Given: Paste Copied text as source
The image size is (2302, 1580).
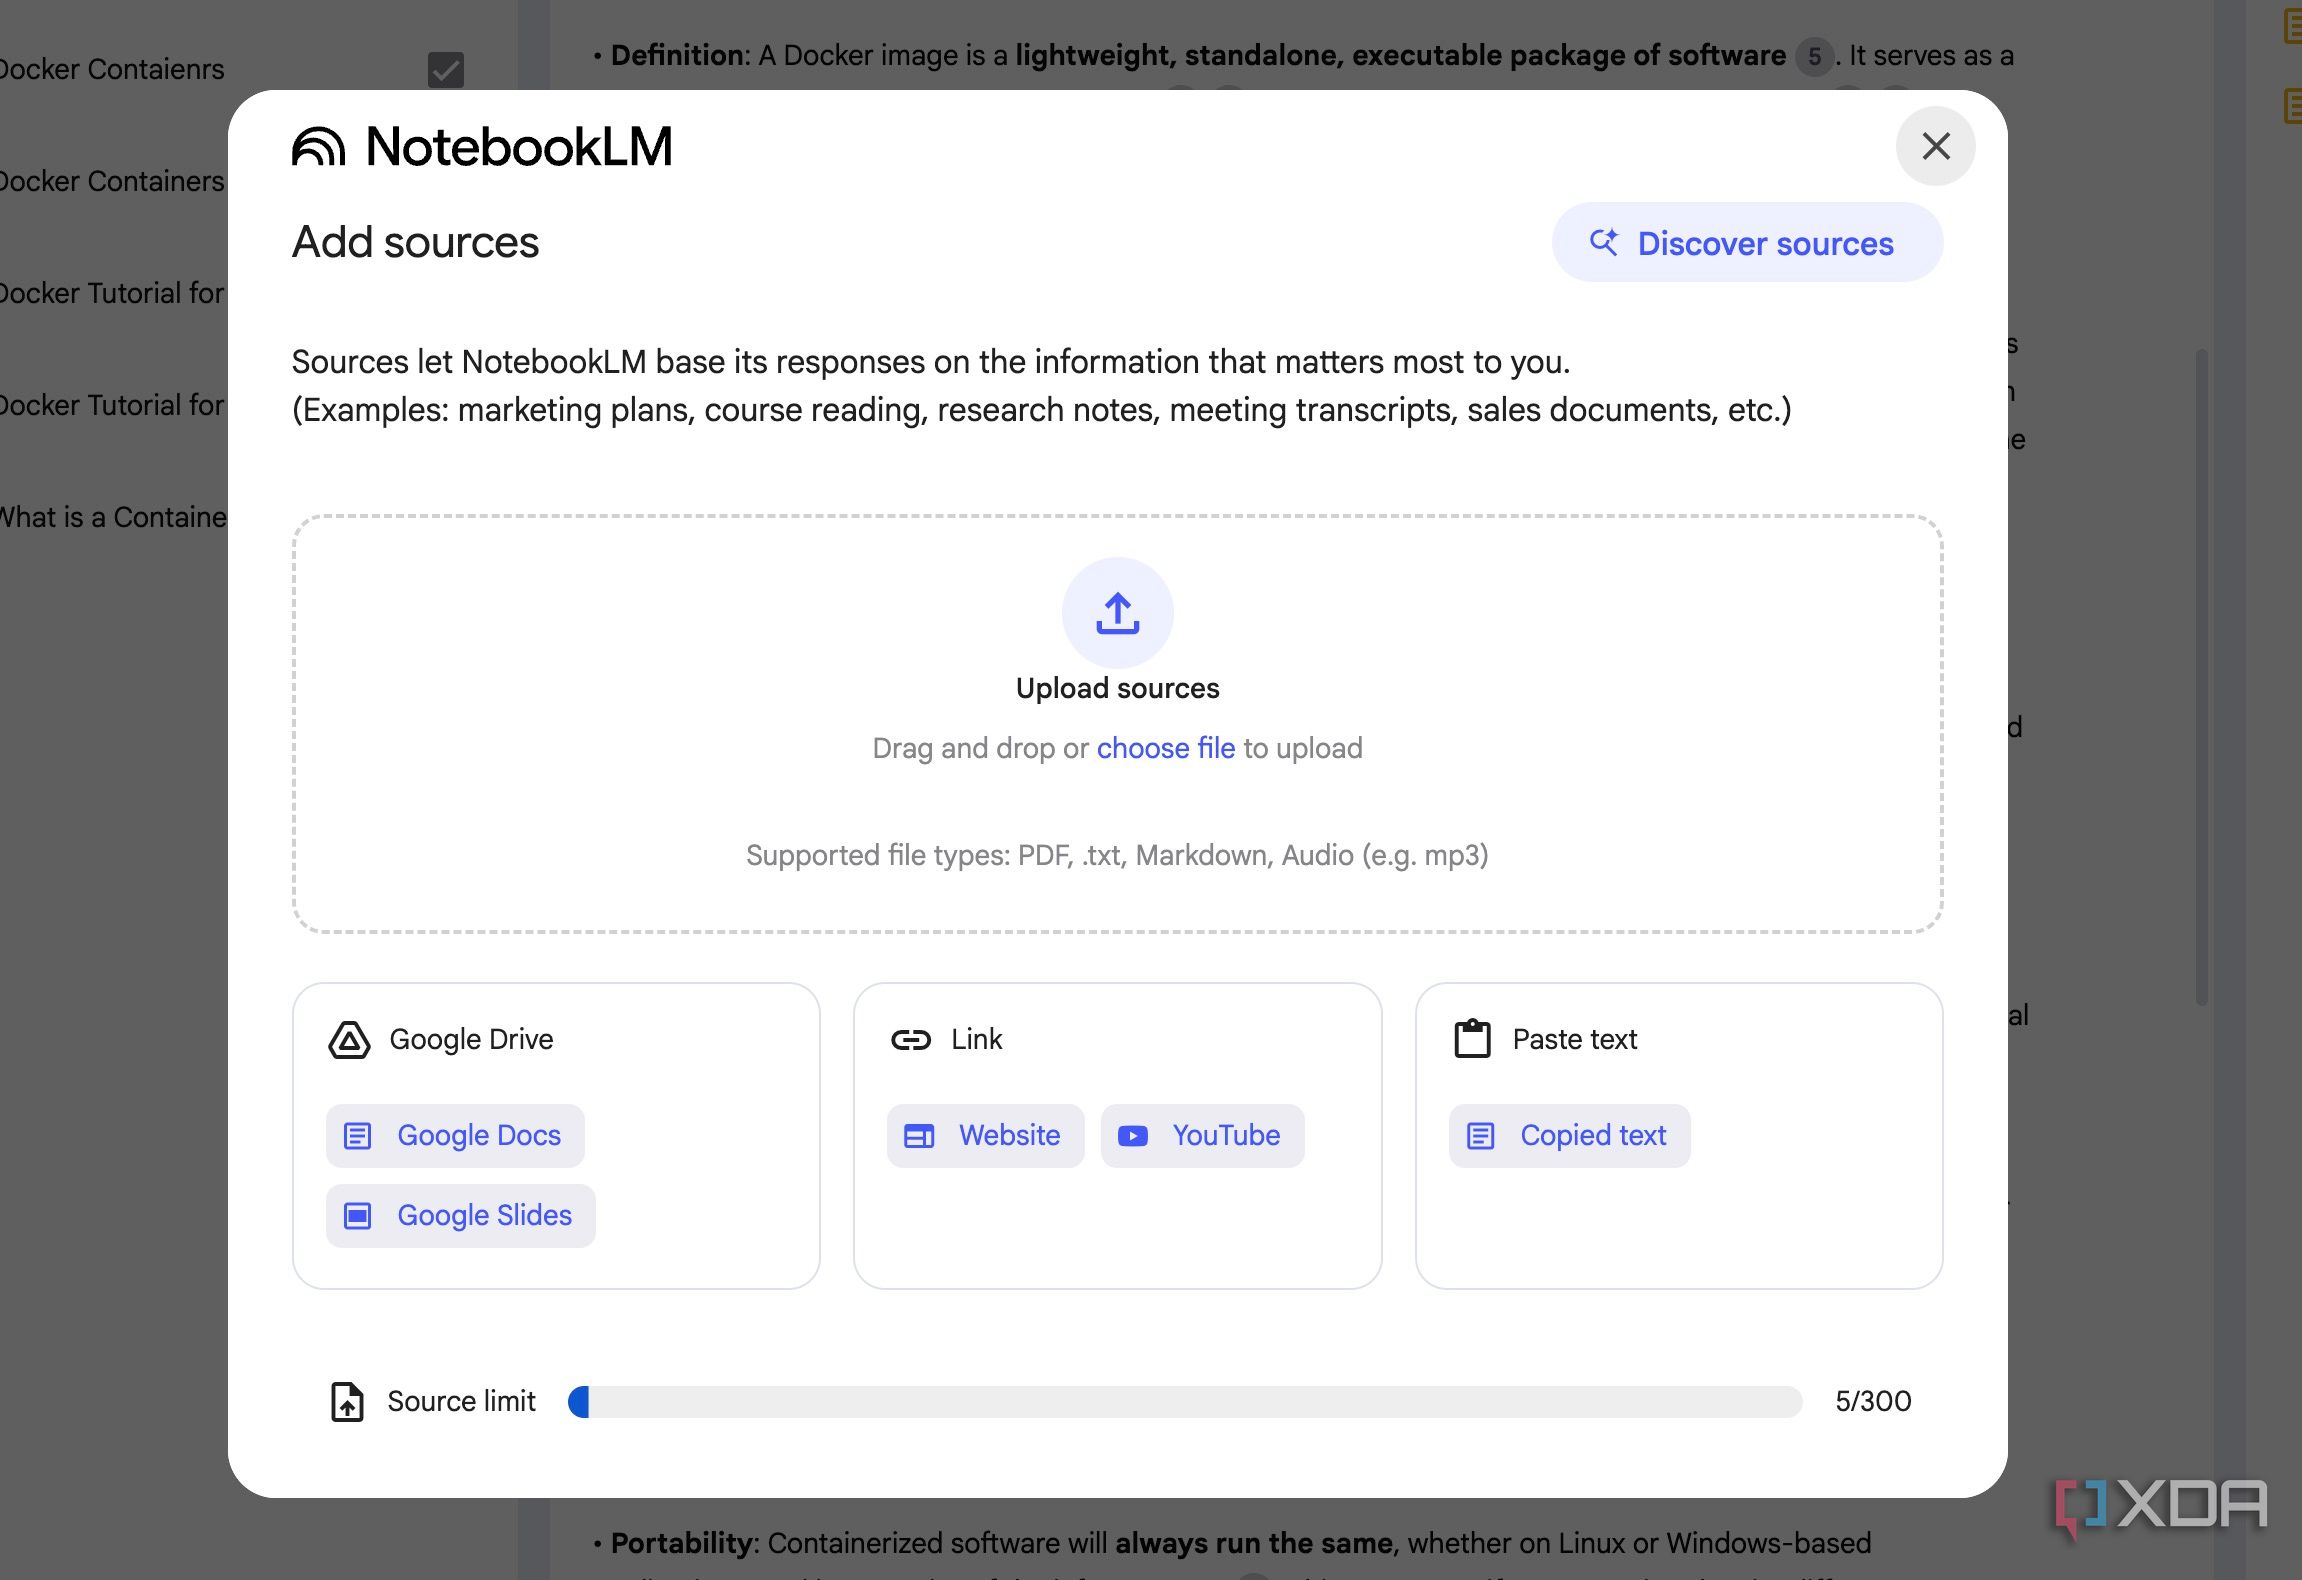Looking at the screenshot, I should pos(1569,1135).
